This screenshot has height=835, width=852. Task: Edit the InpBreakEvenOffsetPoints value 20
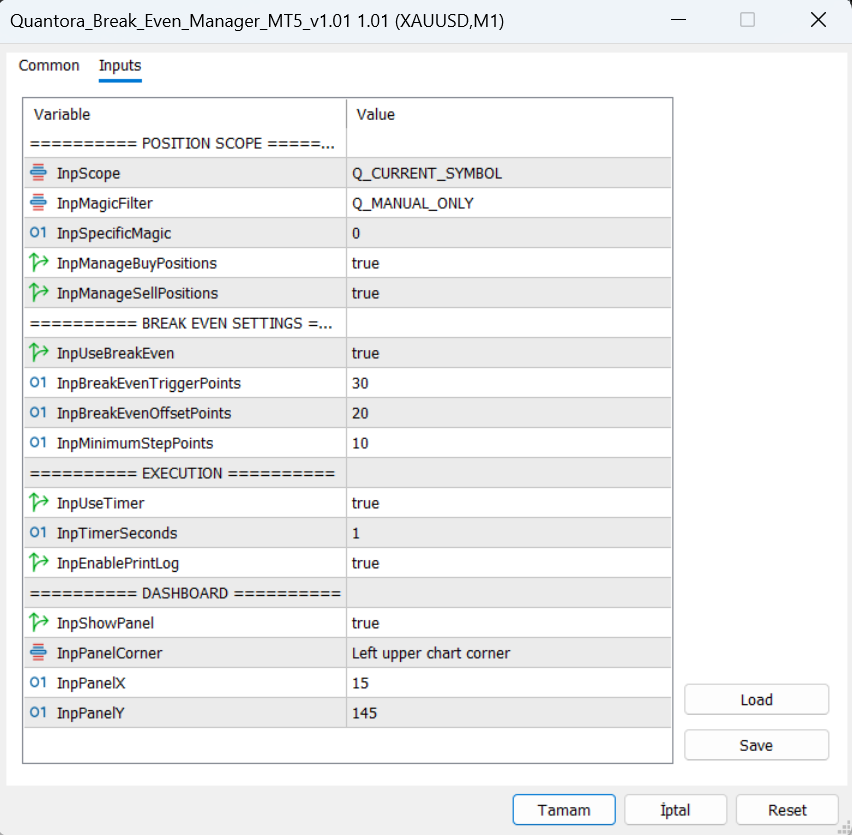(509, 413)
